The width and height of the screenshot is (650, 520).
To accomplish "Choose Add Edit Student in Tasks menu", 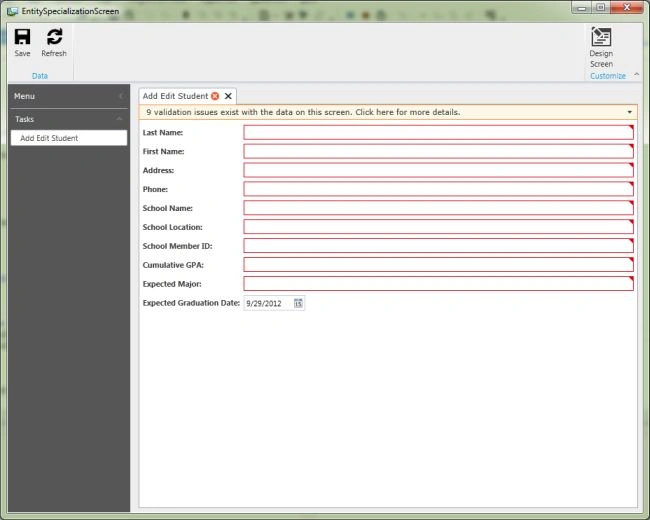I will (x=69, y=138).
